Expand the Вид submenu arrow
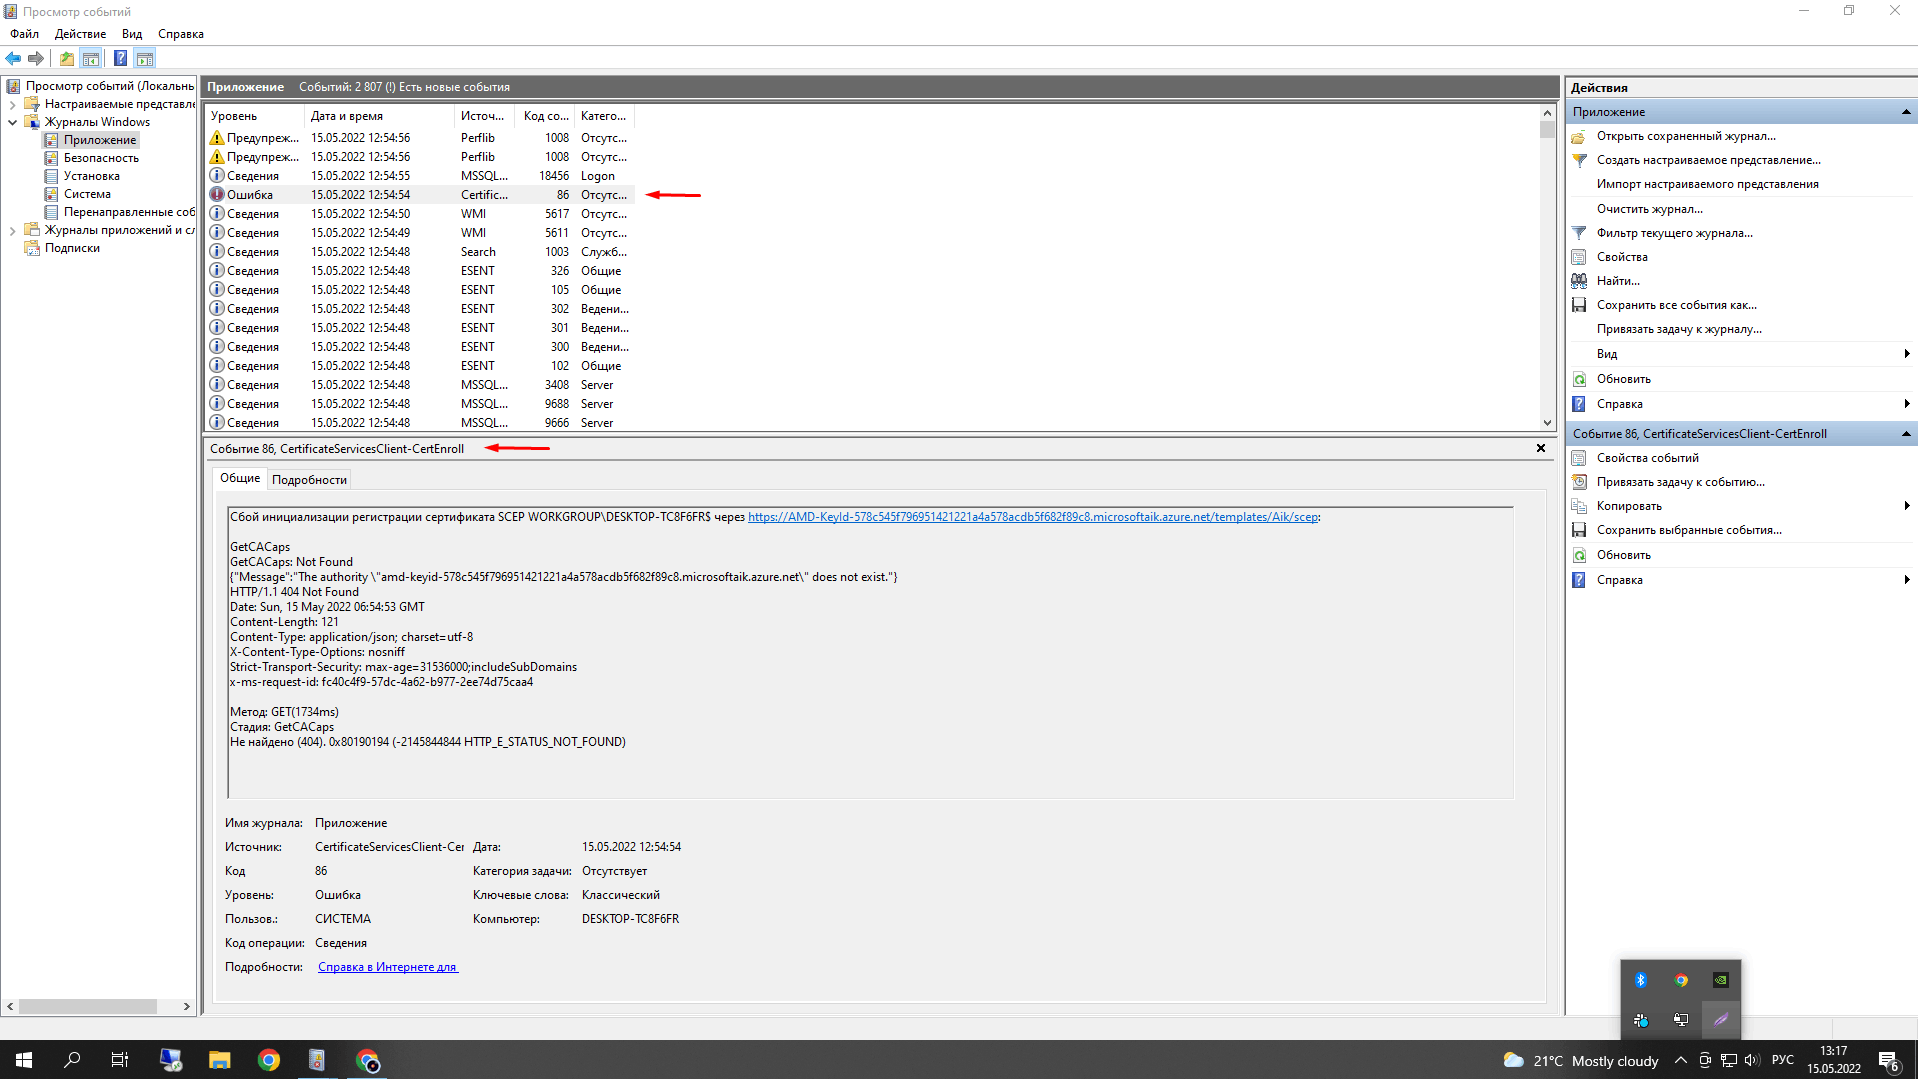The image size is (1918, 1079). point(1907,354)
